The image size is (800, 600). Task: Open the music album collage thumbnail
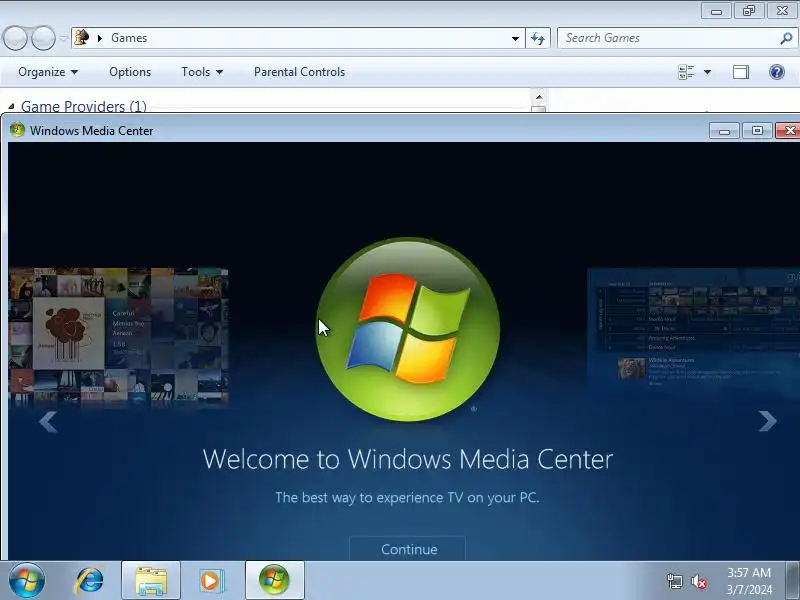tap(118, 337)
